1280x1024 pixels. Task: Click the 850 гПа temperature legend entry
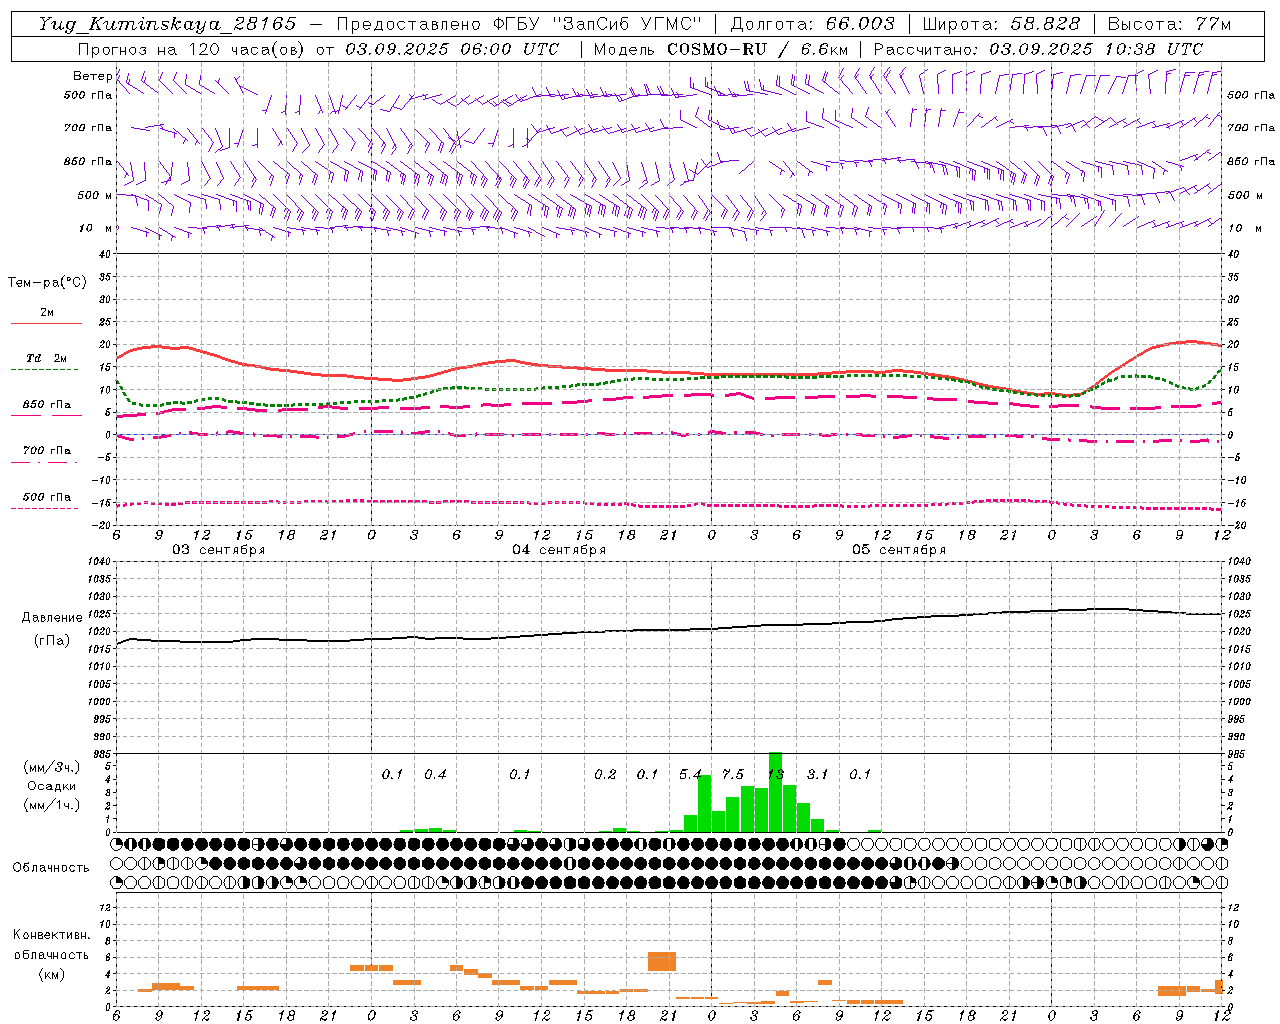click(x=46, y=408)
